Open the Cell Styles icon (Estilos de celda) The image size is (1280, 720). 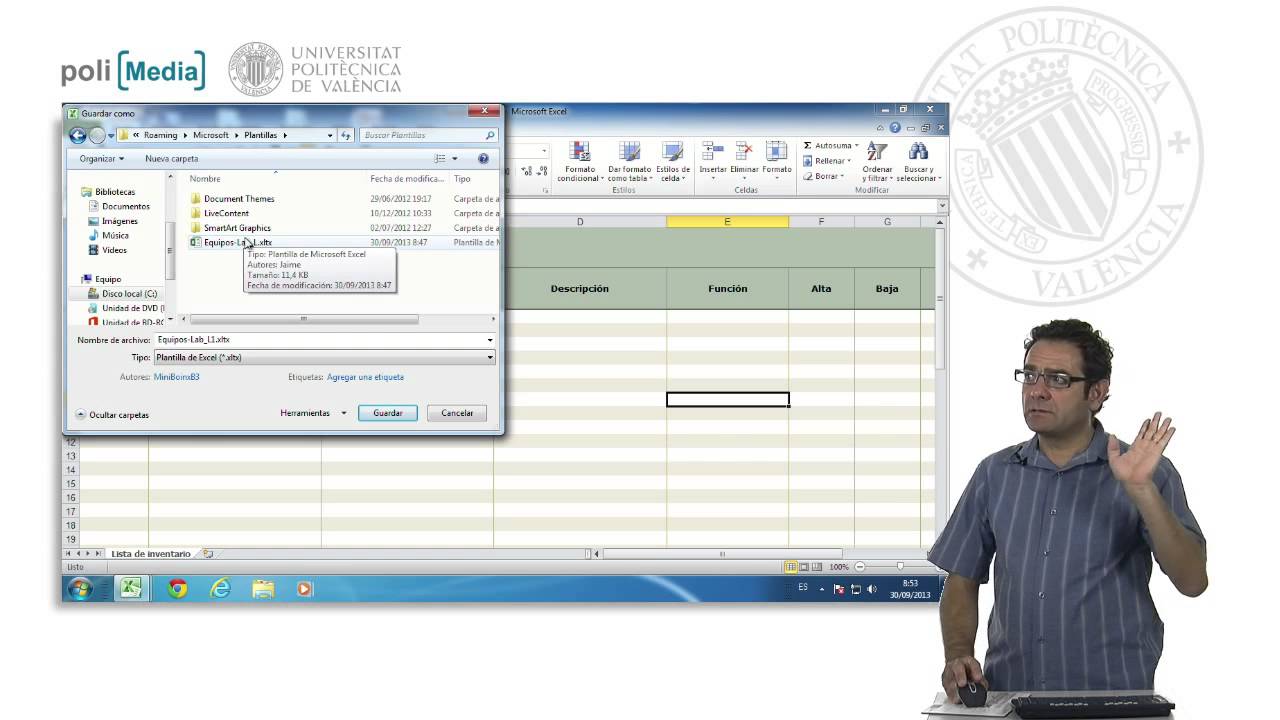[x=673, y=152]
